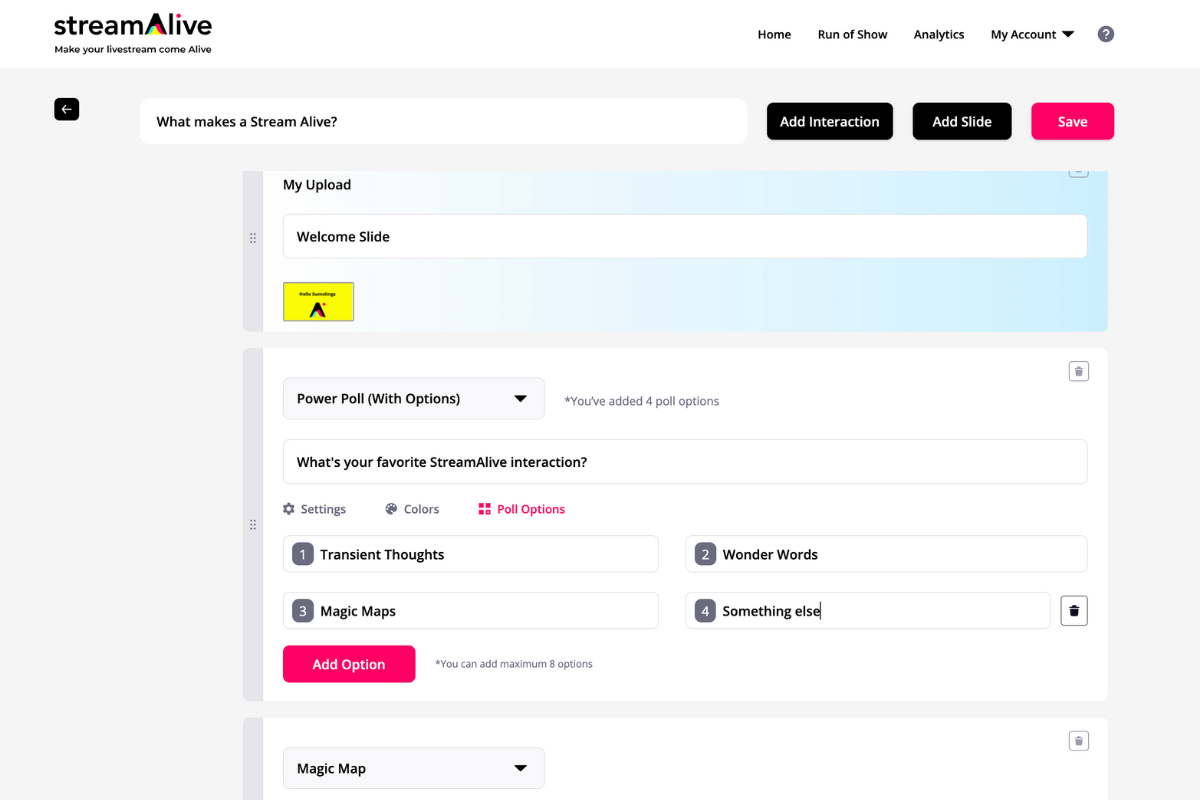Click the Colors palette icon
The width and height of the screenshot is (1200, 800).
click(391, 509)
